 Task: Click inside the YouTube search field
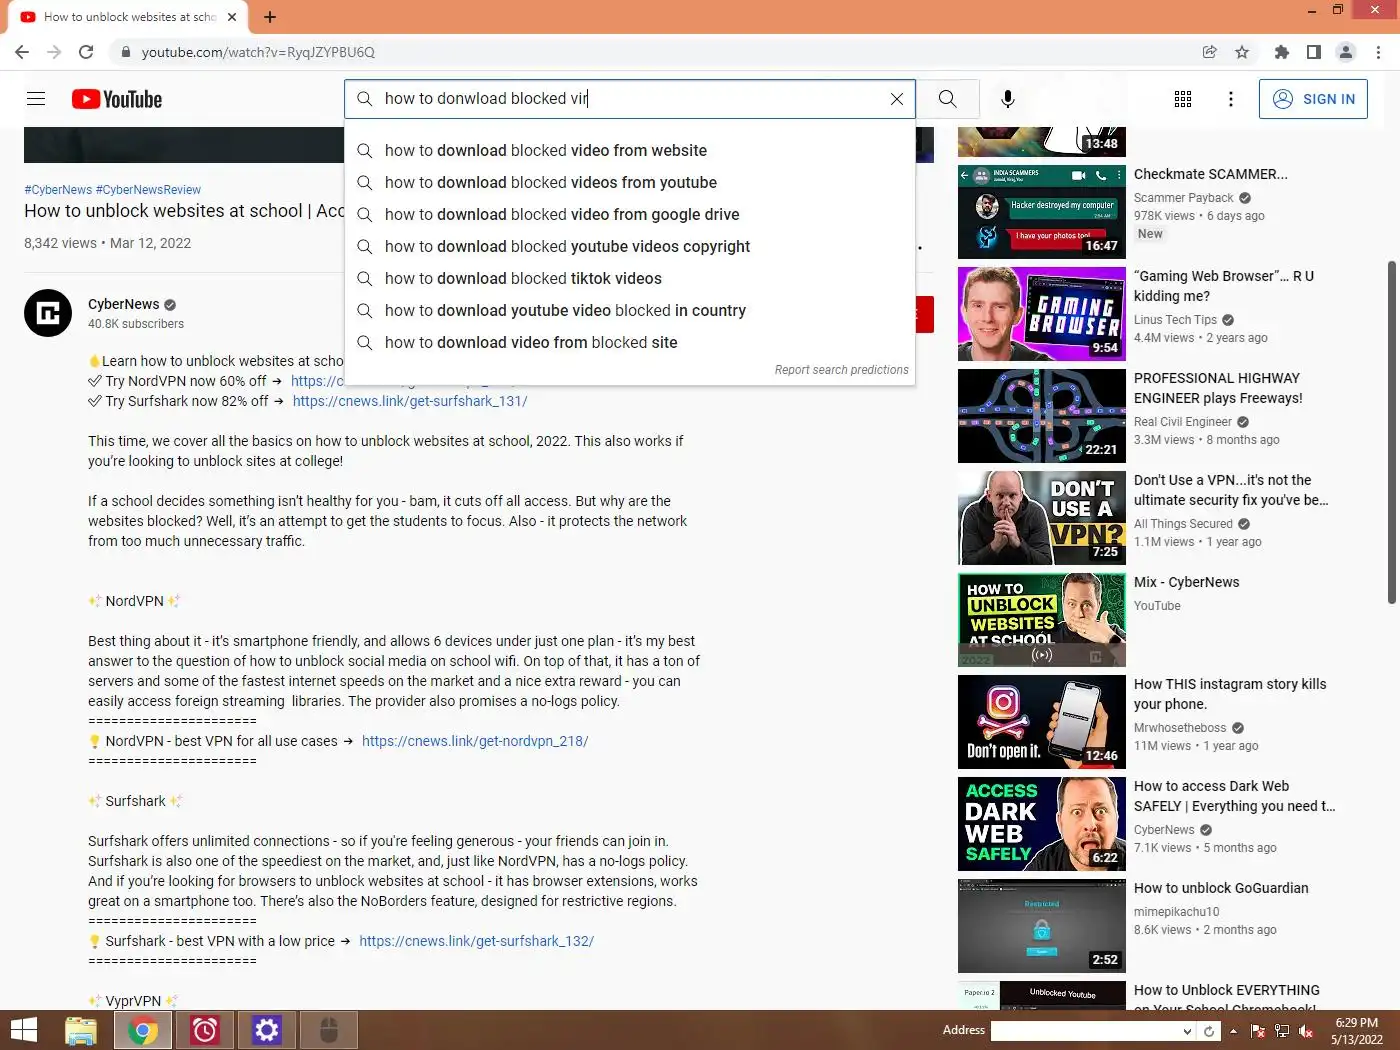coord(630,99)
